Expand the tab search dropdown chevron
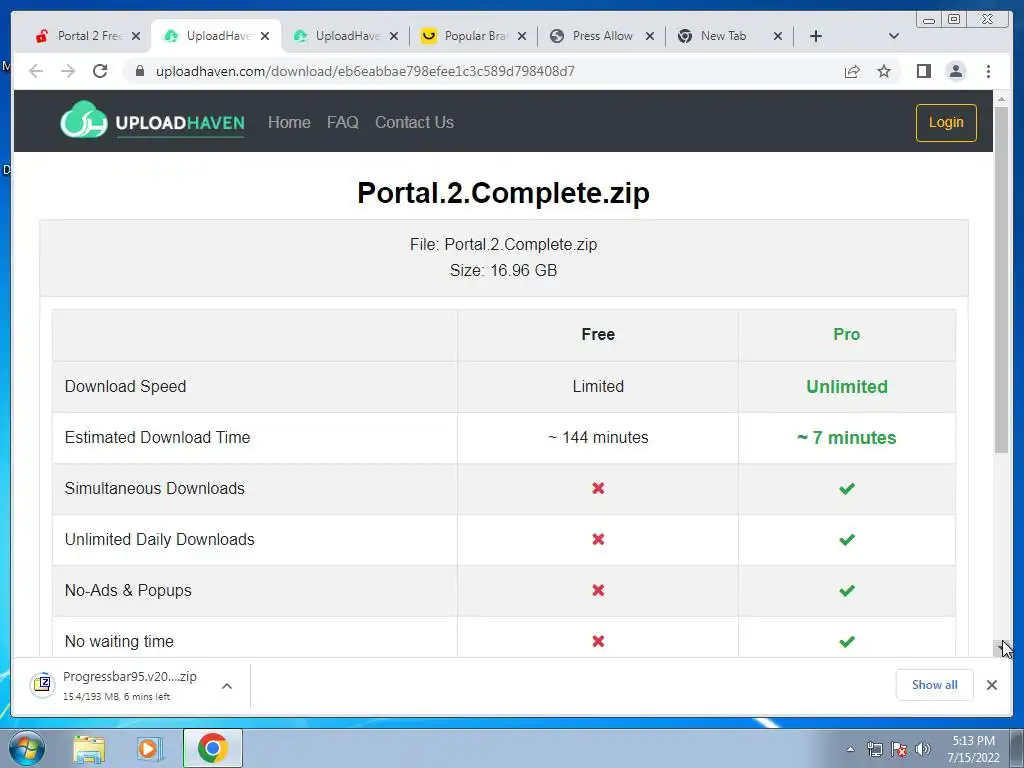The height and width of the screenshot is (768, 1024). pyautogui.click(x=894, y=36)
